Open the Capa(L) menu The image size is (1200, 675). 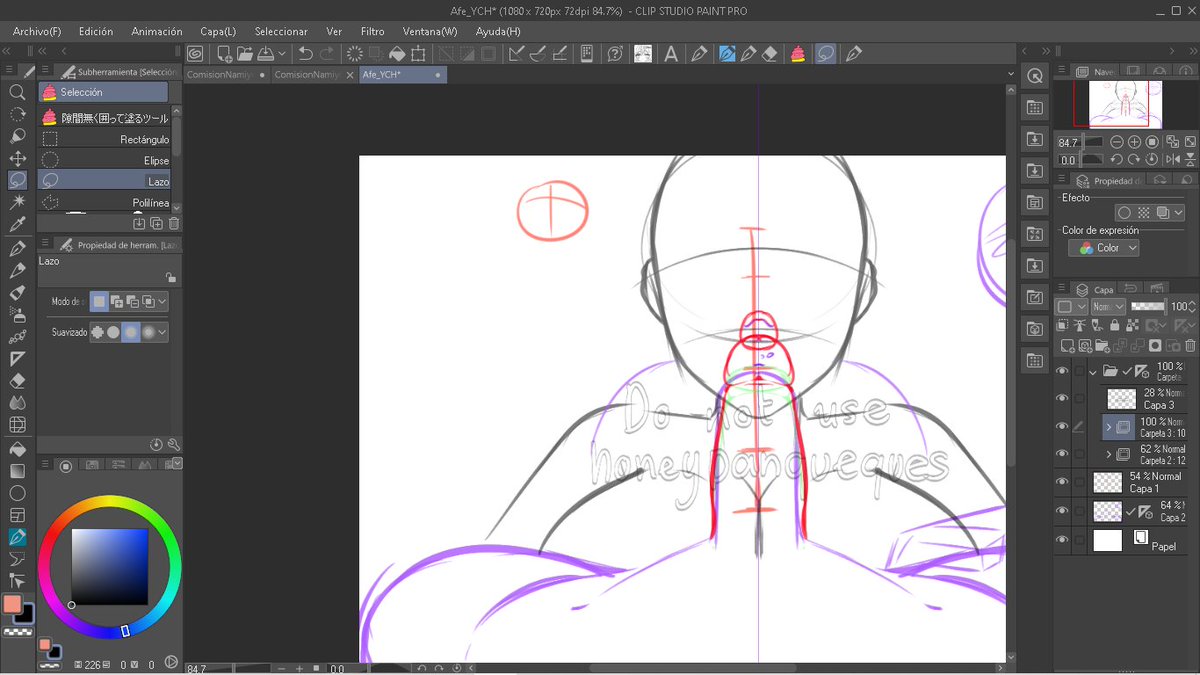pyautogui.click(x=218, y=31)
